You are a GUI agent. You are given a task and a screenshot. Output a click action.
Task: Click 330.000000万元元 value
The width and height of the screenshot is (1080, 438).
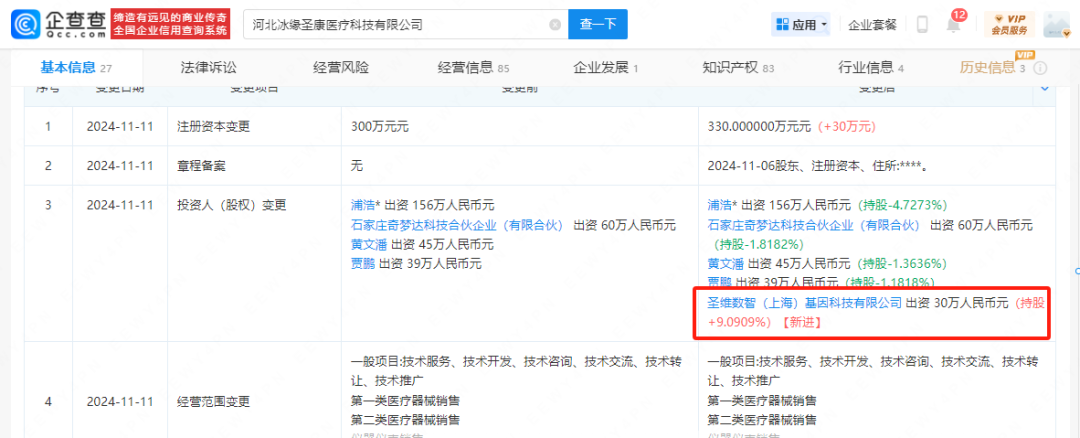(760, 127)
